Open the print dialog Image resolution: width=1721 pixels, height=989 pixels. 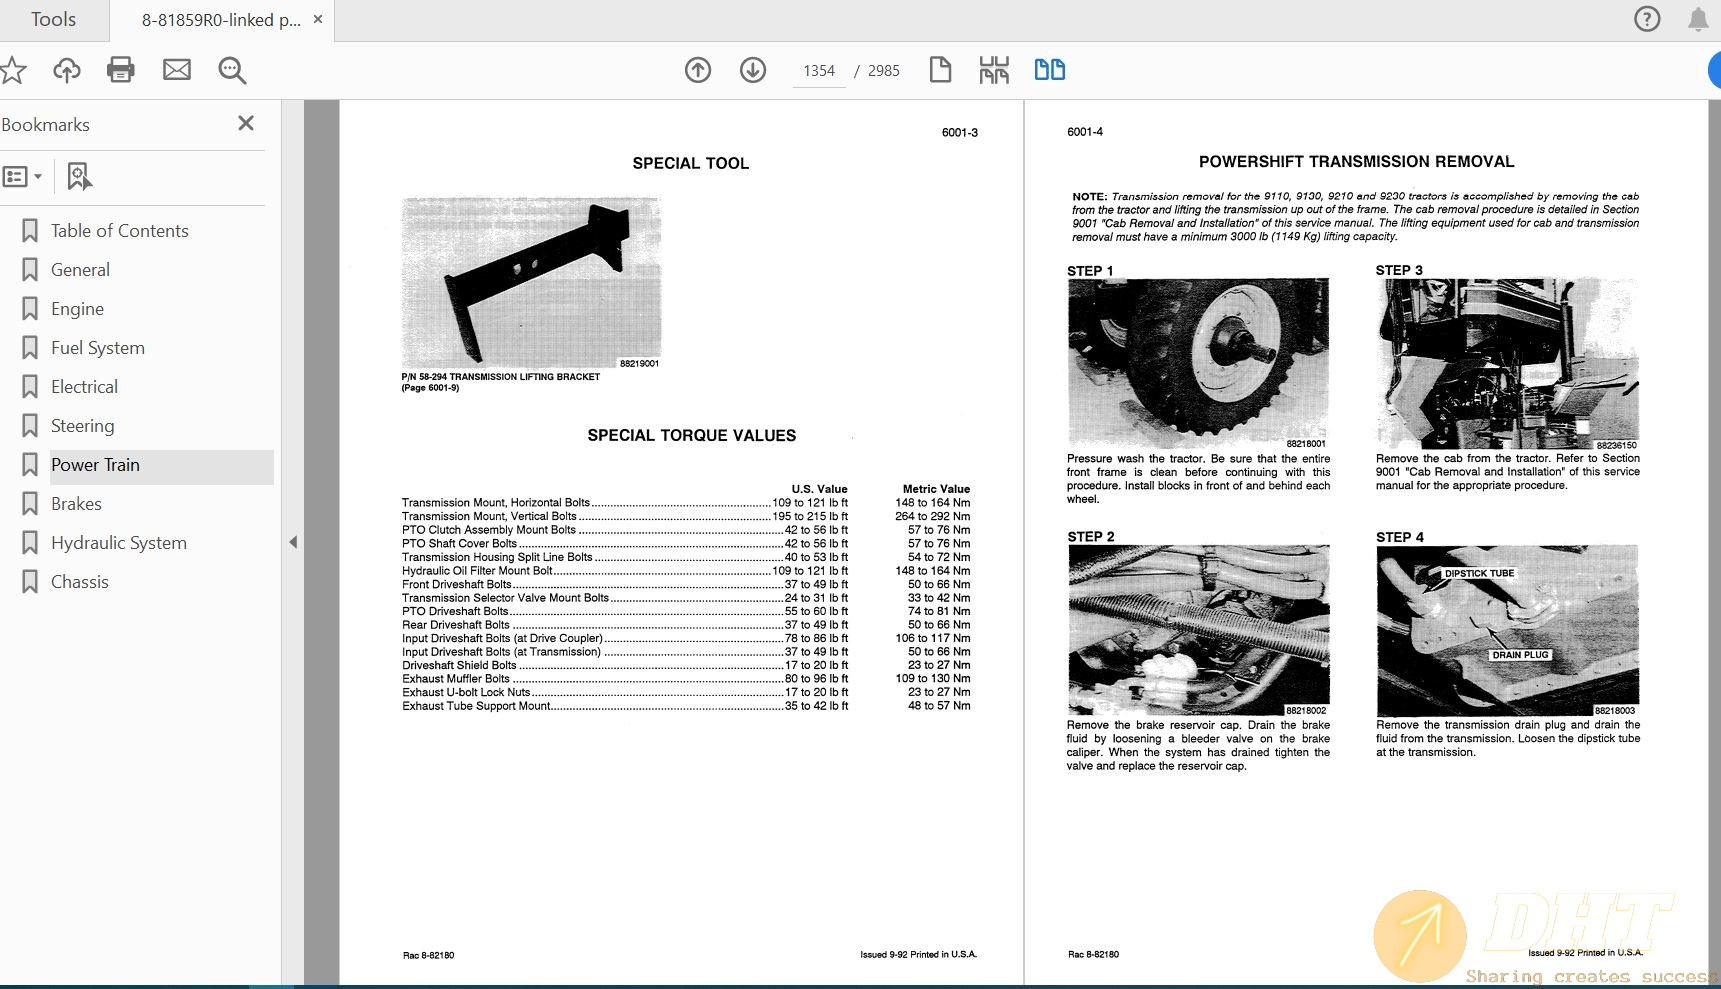[x=121, y=70]
